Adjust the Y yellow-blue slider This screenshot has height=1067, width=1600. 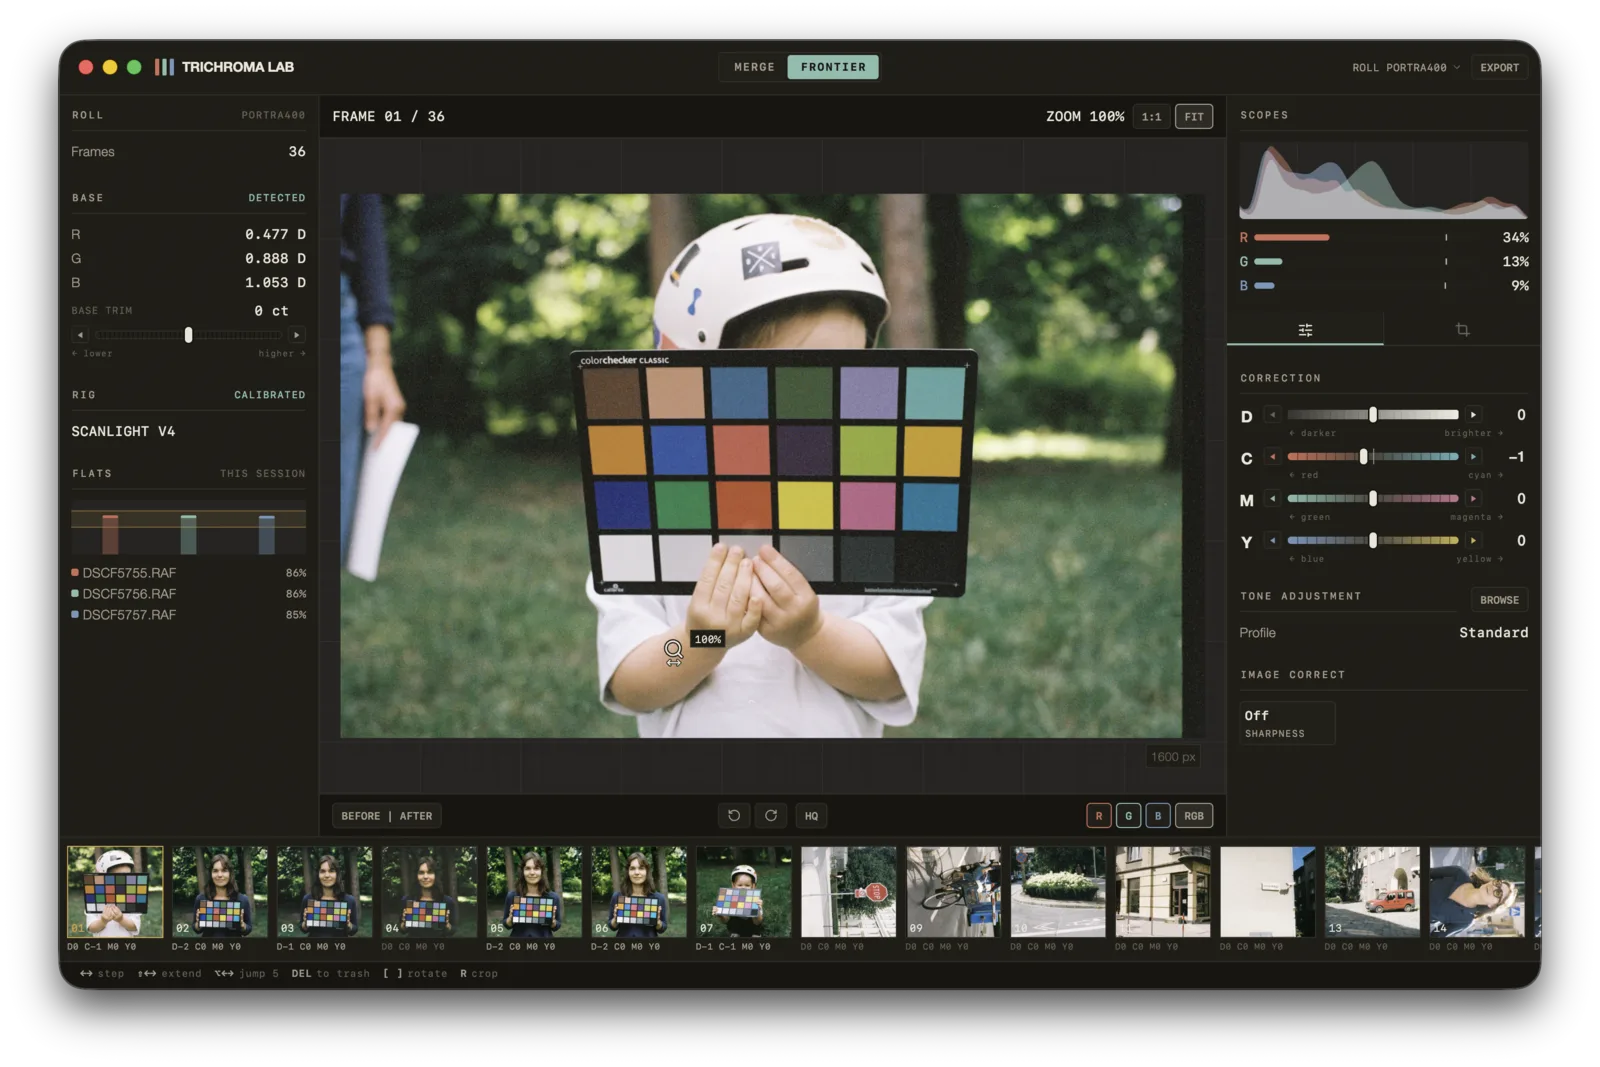(x=1373, y=541)
